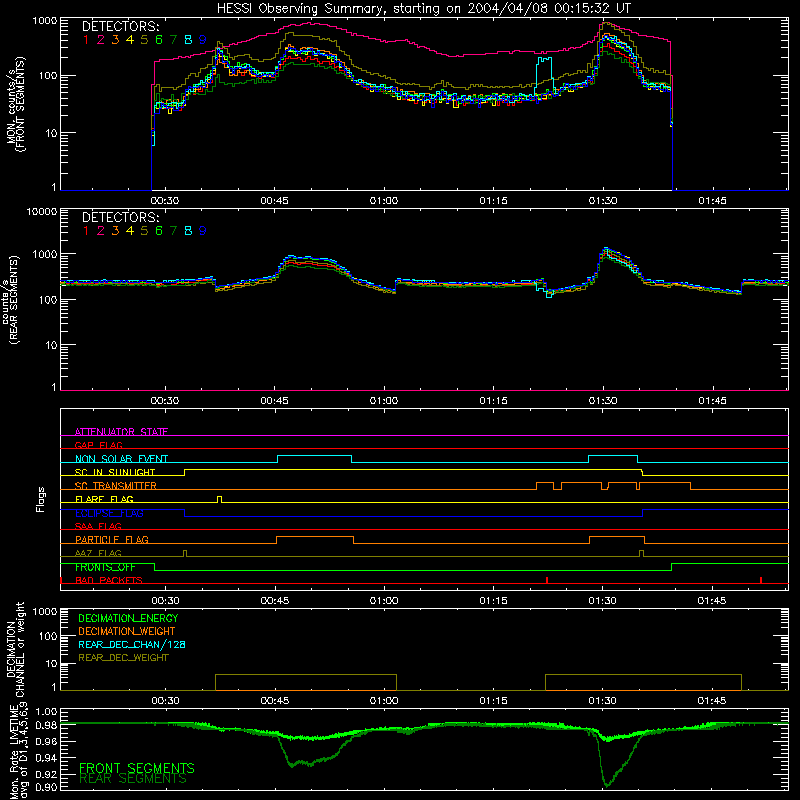The height and width of the screenshot is (800, 800).
Task: Click the vertical 'Flags' axis title
Action: tap(41, 499)
